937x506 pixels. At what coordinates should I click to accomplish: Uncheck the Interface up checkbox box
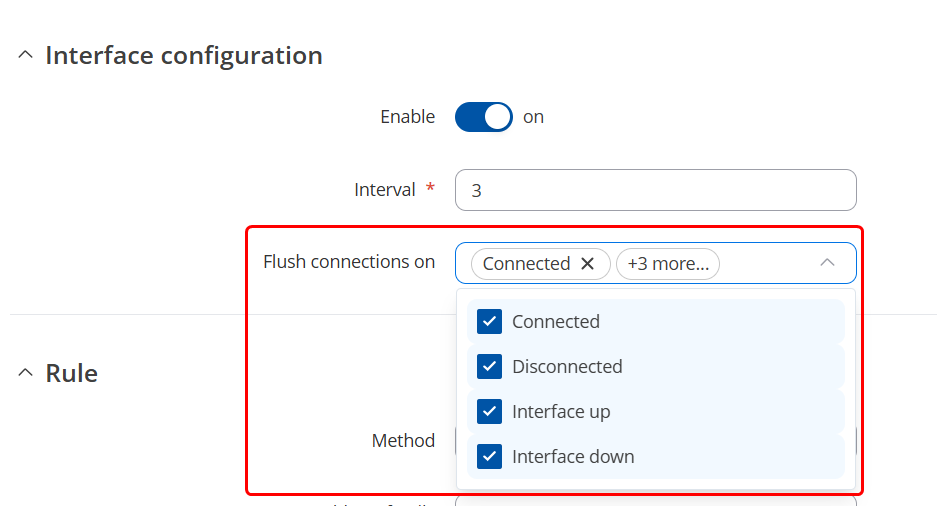(489, 411)
